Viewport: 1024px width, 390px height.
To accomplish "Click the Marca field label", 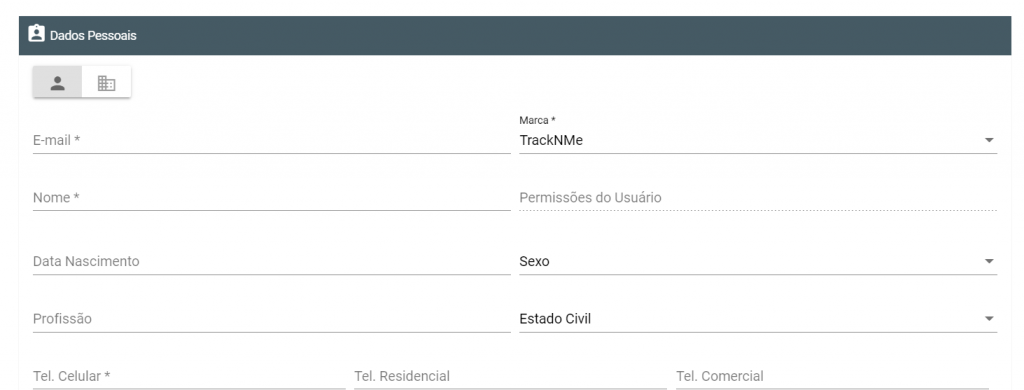I will click(x=537, y=120).
